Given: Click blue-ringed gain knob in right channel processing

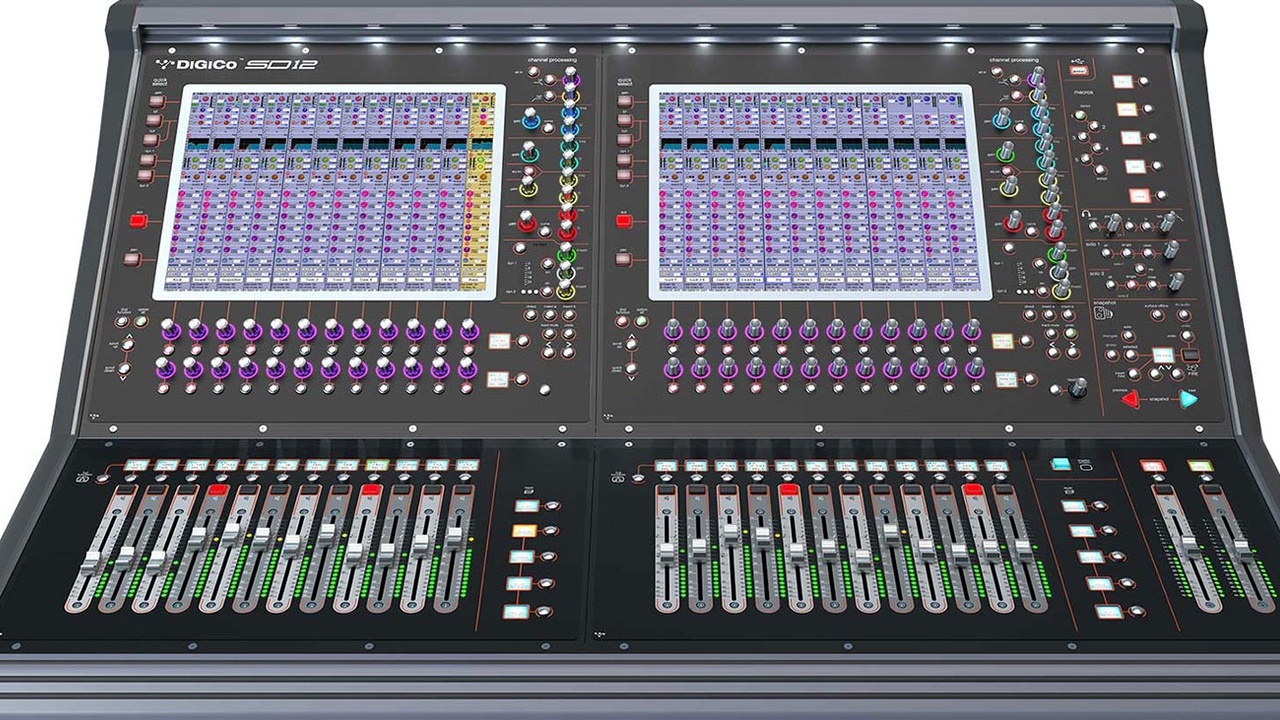Looking at the screenshot, I should (x=1001, y=119).
